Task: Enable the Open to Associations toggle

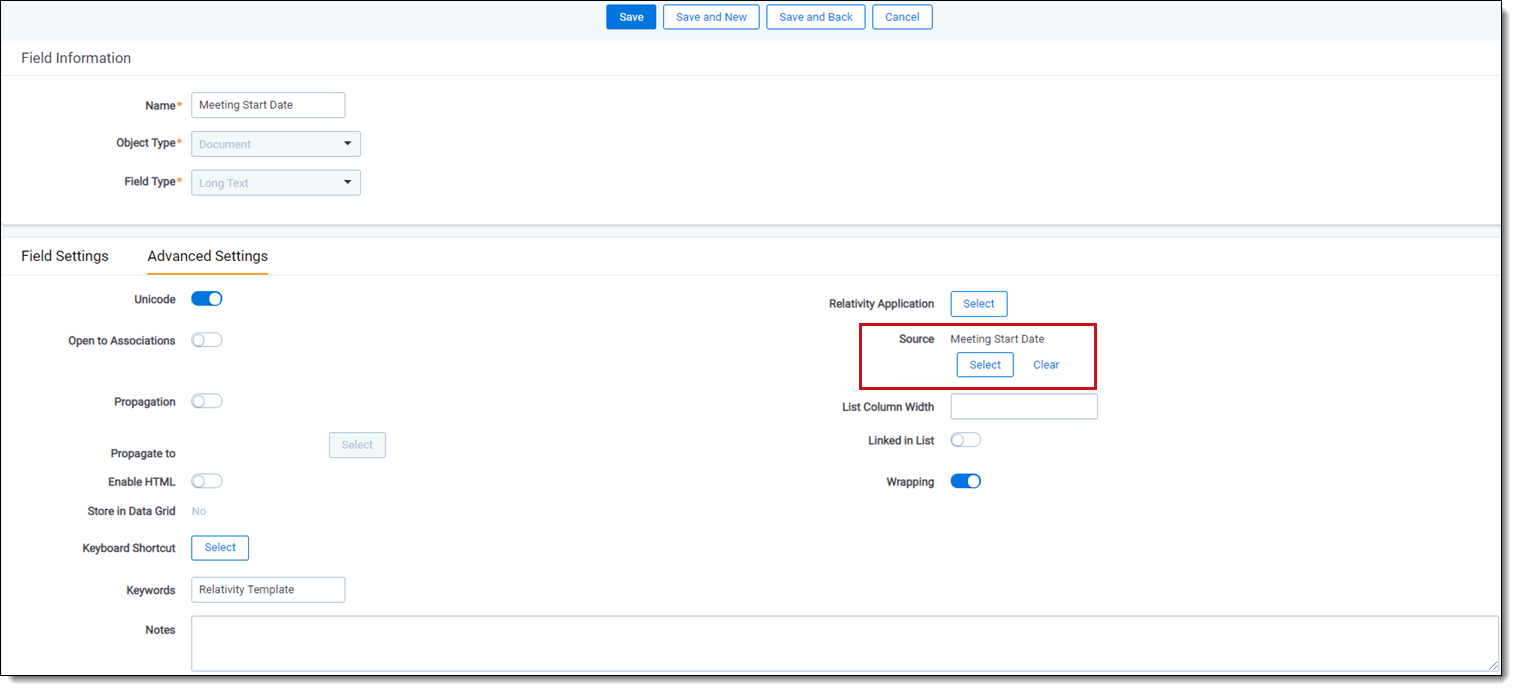Action: point(206,340)
